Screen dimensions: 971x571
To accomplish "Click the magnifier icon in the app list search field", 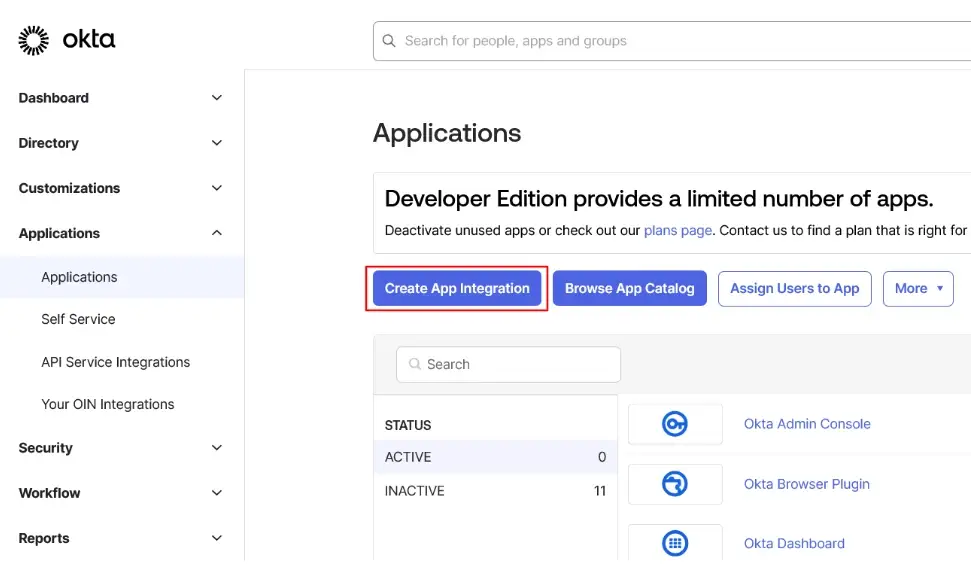I will [x=415, y=364].
